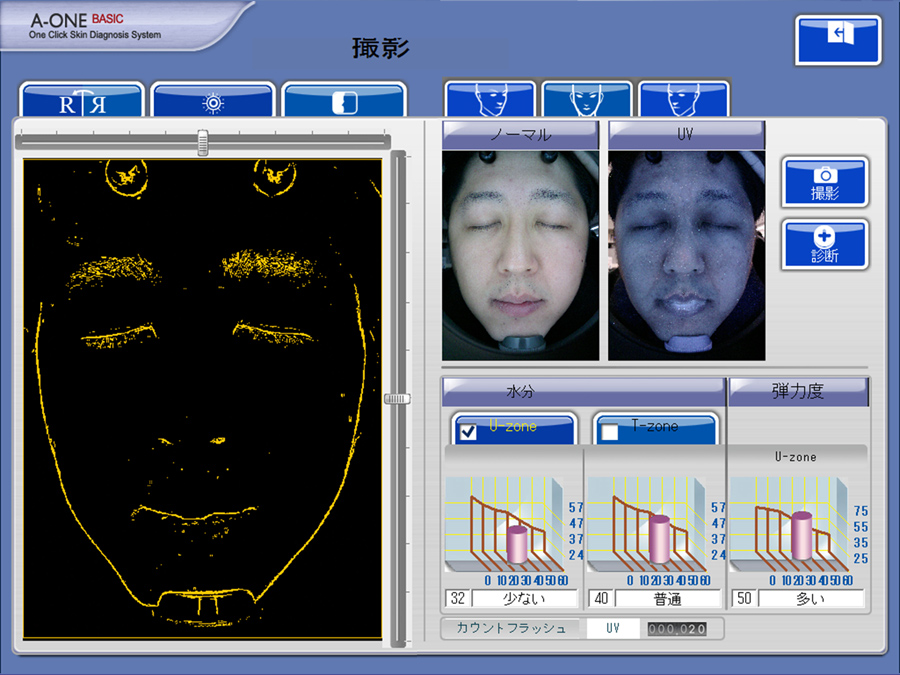The image size is (900, 675).
Task: Choose the front-facing face capture icon
Action: (586, 100)
